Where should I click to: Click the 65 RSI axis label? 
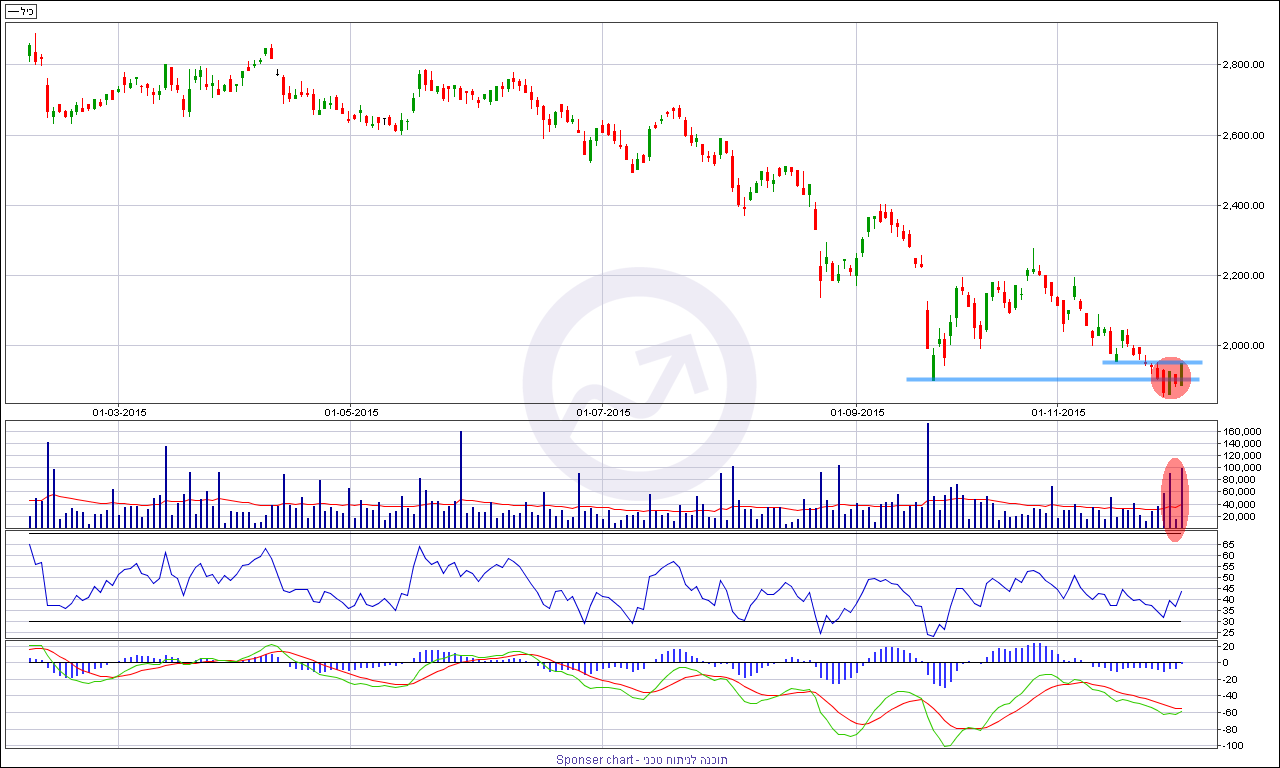coord(1227,545)
